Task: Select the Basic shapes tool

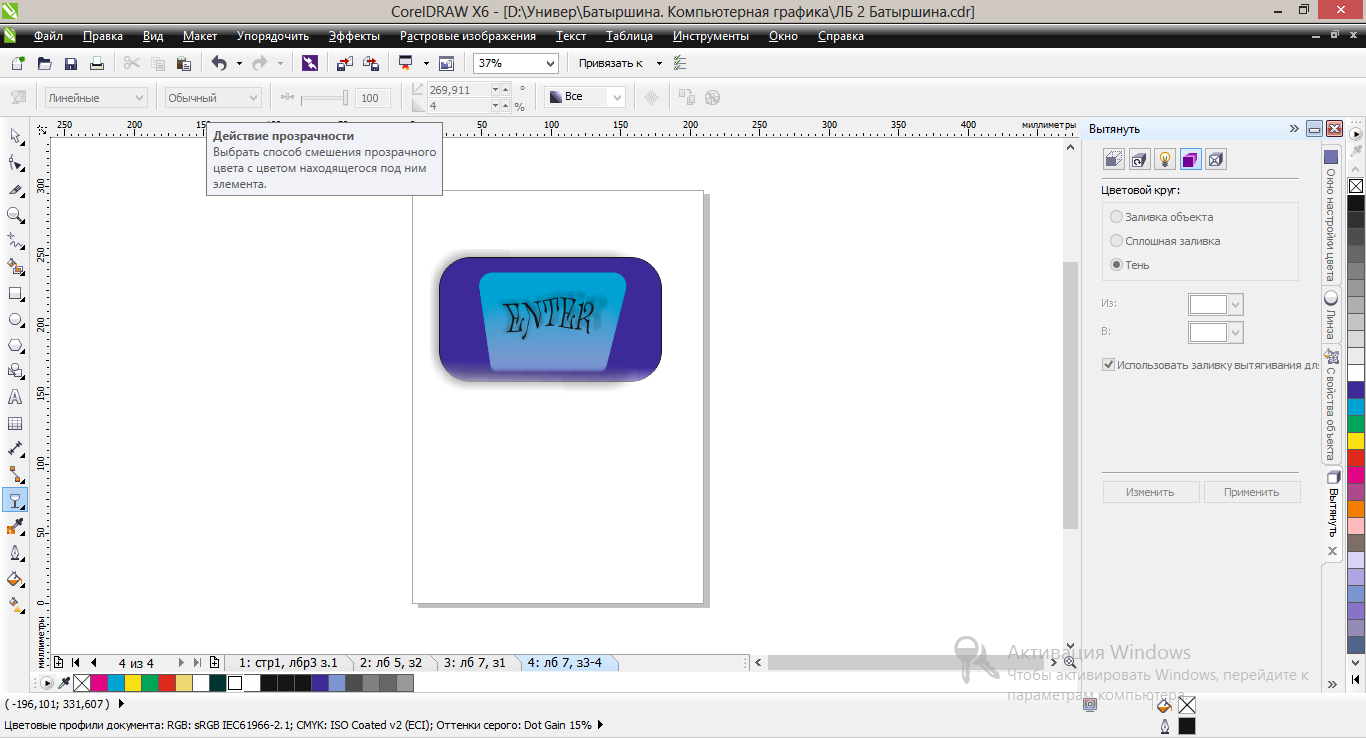Action: [x=15, y=371]
